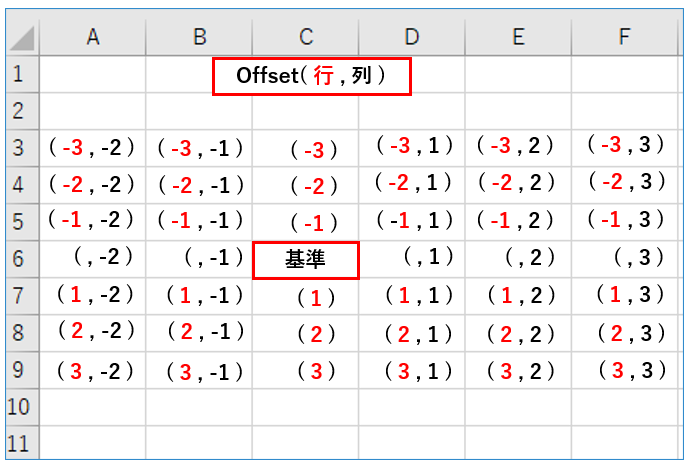
Task: Click cell F3 showing (-3,3)
Action: click(x=626, y=146)
